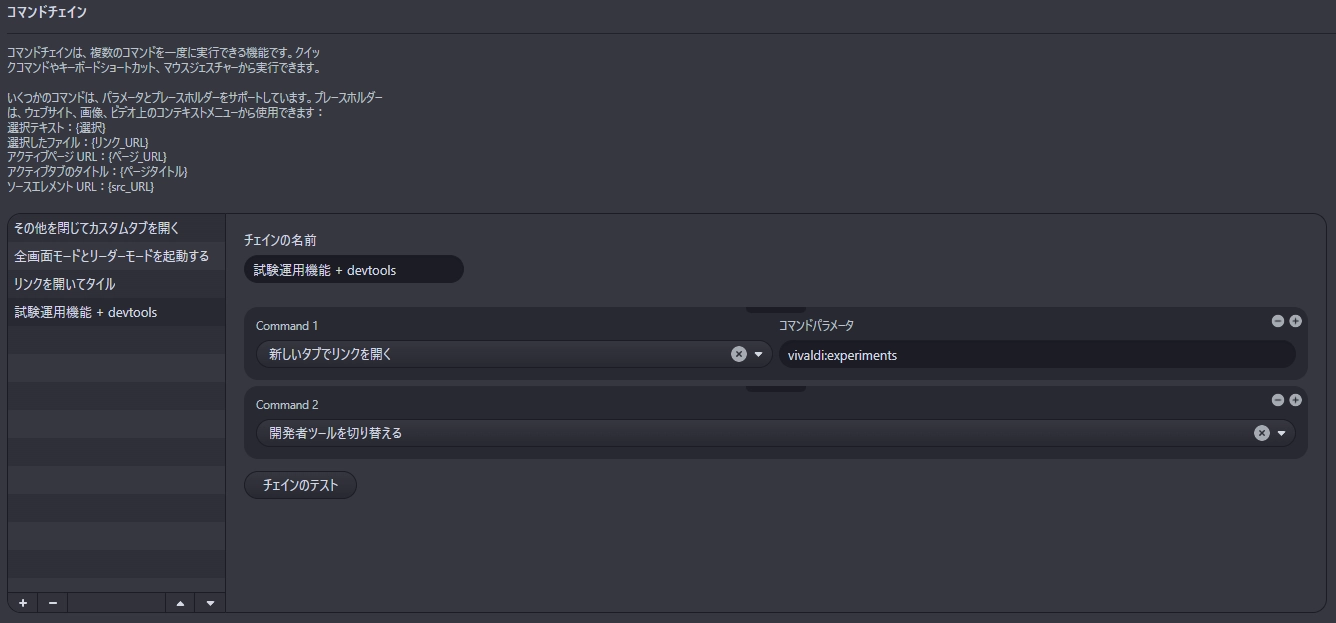Clear the Command 1 selection with X icon
Viewport: 1336px width, 623px height.
tap(738, 354)
